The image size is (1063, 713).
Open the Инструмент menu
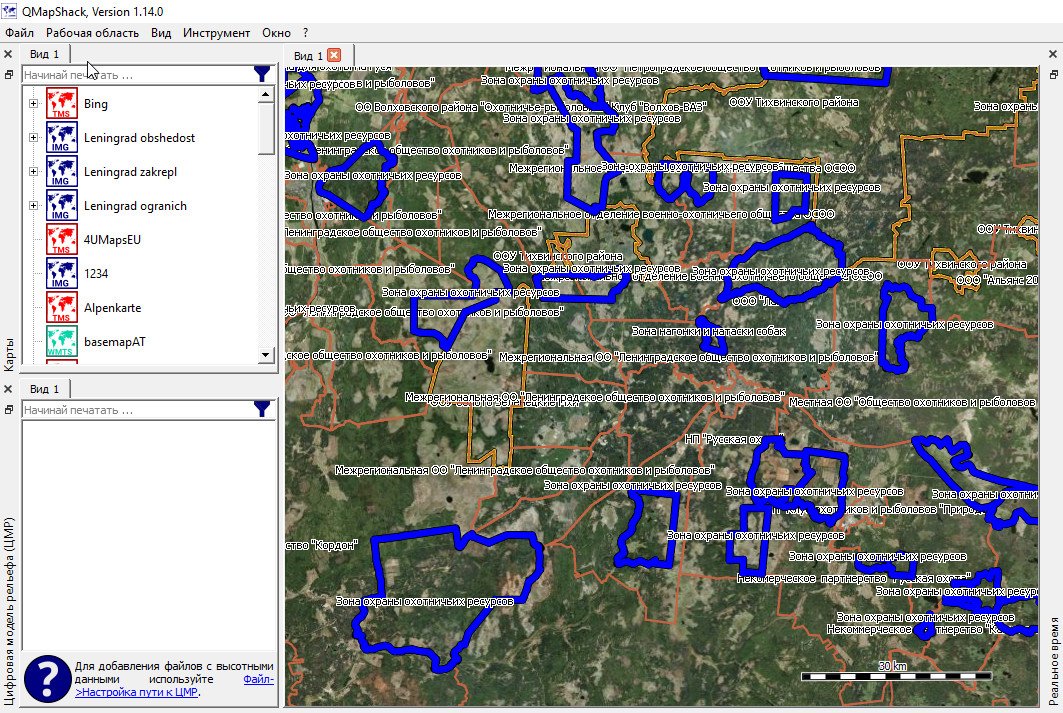click(216, 33)
